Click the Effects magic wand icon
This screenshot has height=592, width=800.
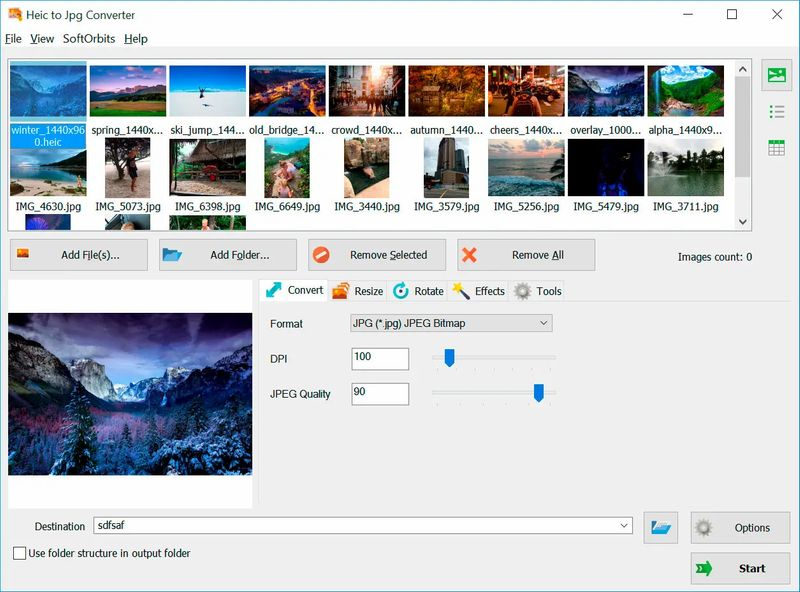[462, 290]
